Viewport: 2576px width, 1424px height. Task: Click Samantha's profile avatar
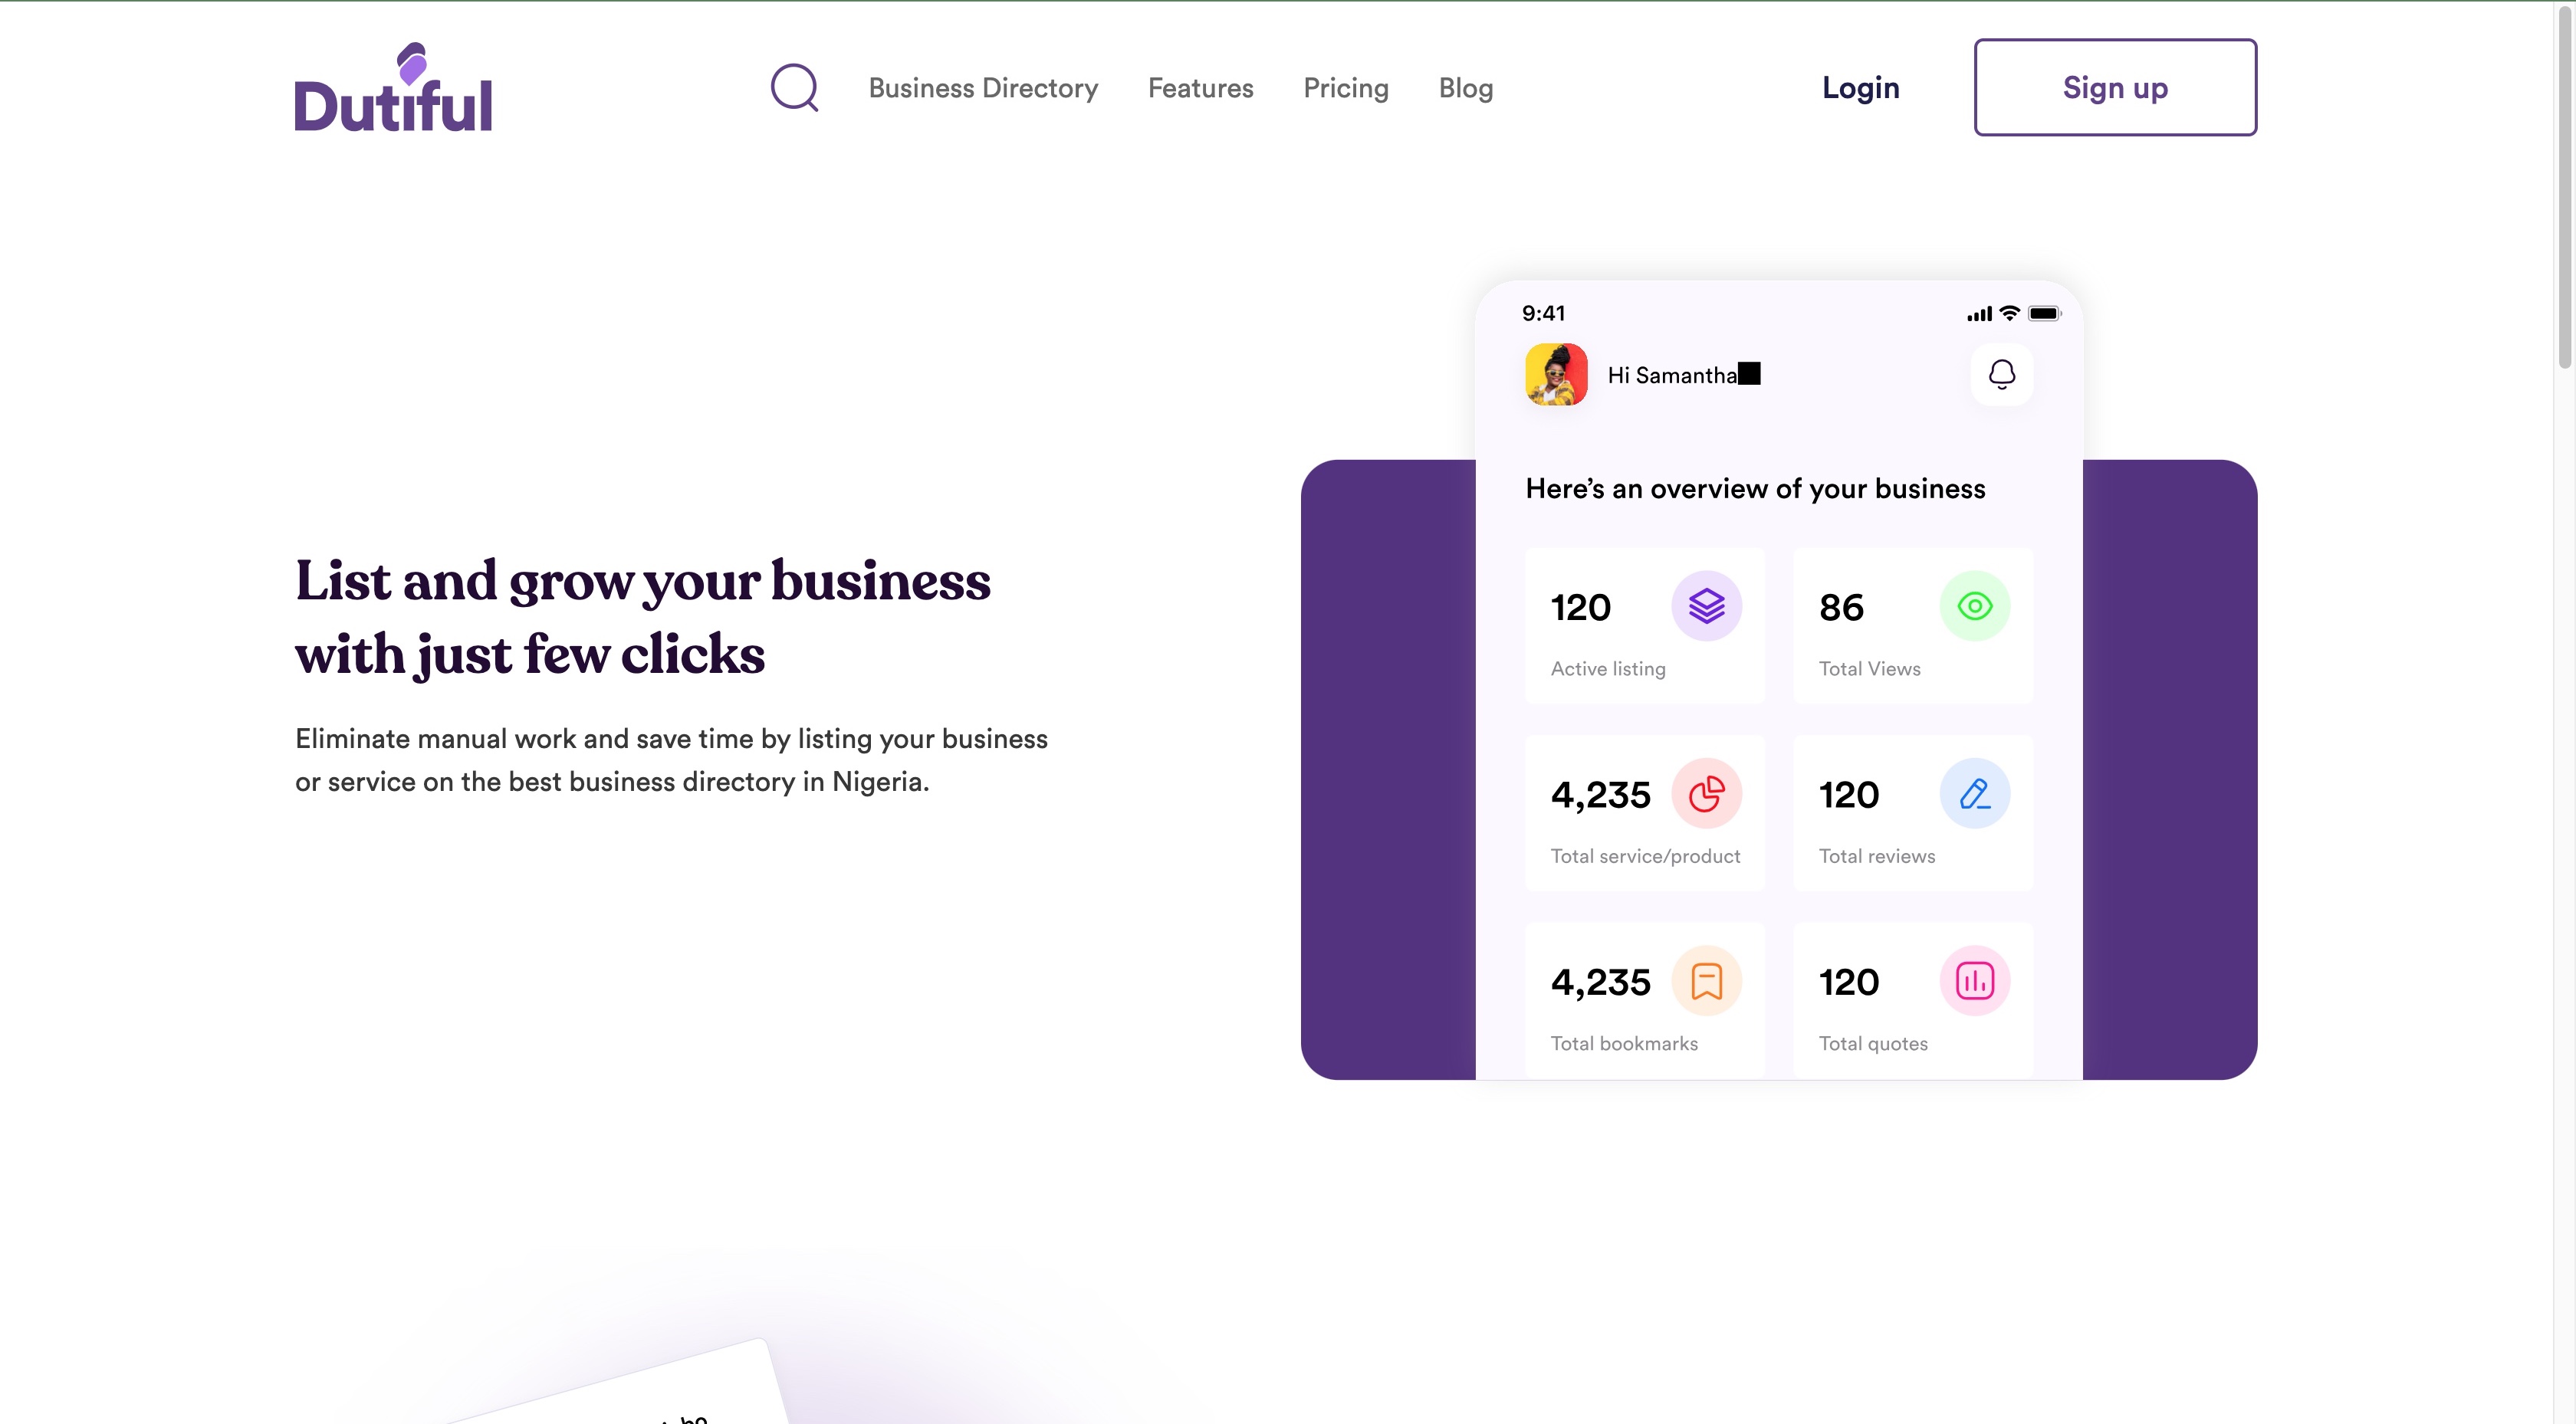[1556, 374]
